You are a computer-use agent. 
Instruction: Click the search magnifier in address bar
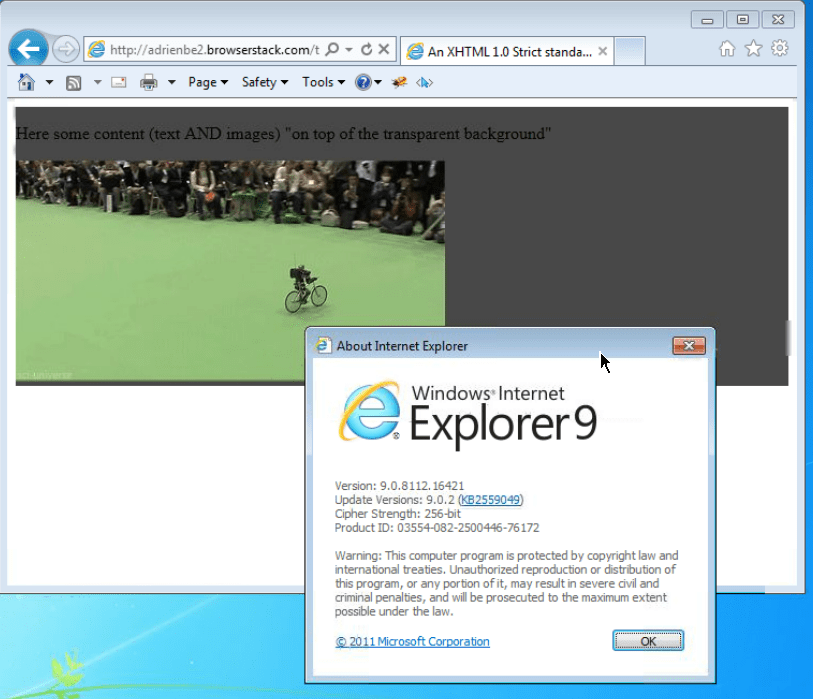(332, 49)
